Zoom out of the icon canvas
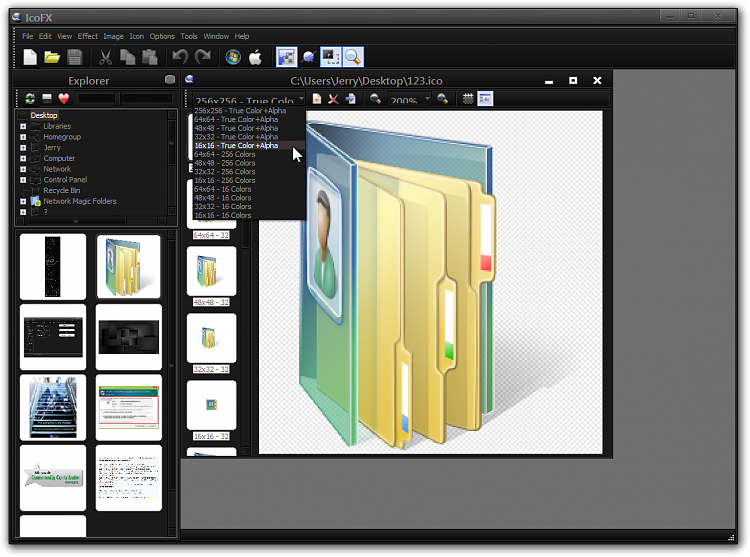 click(x=375, y=99)
